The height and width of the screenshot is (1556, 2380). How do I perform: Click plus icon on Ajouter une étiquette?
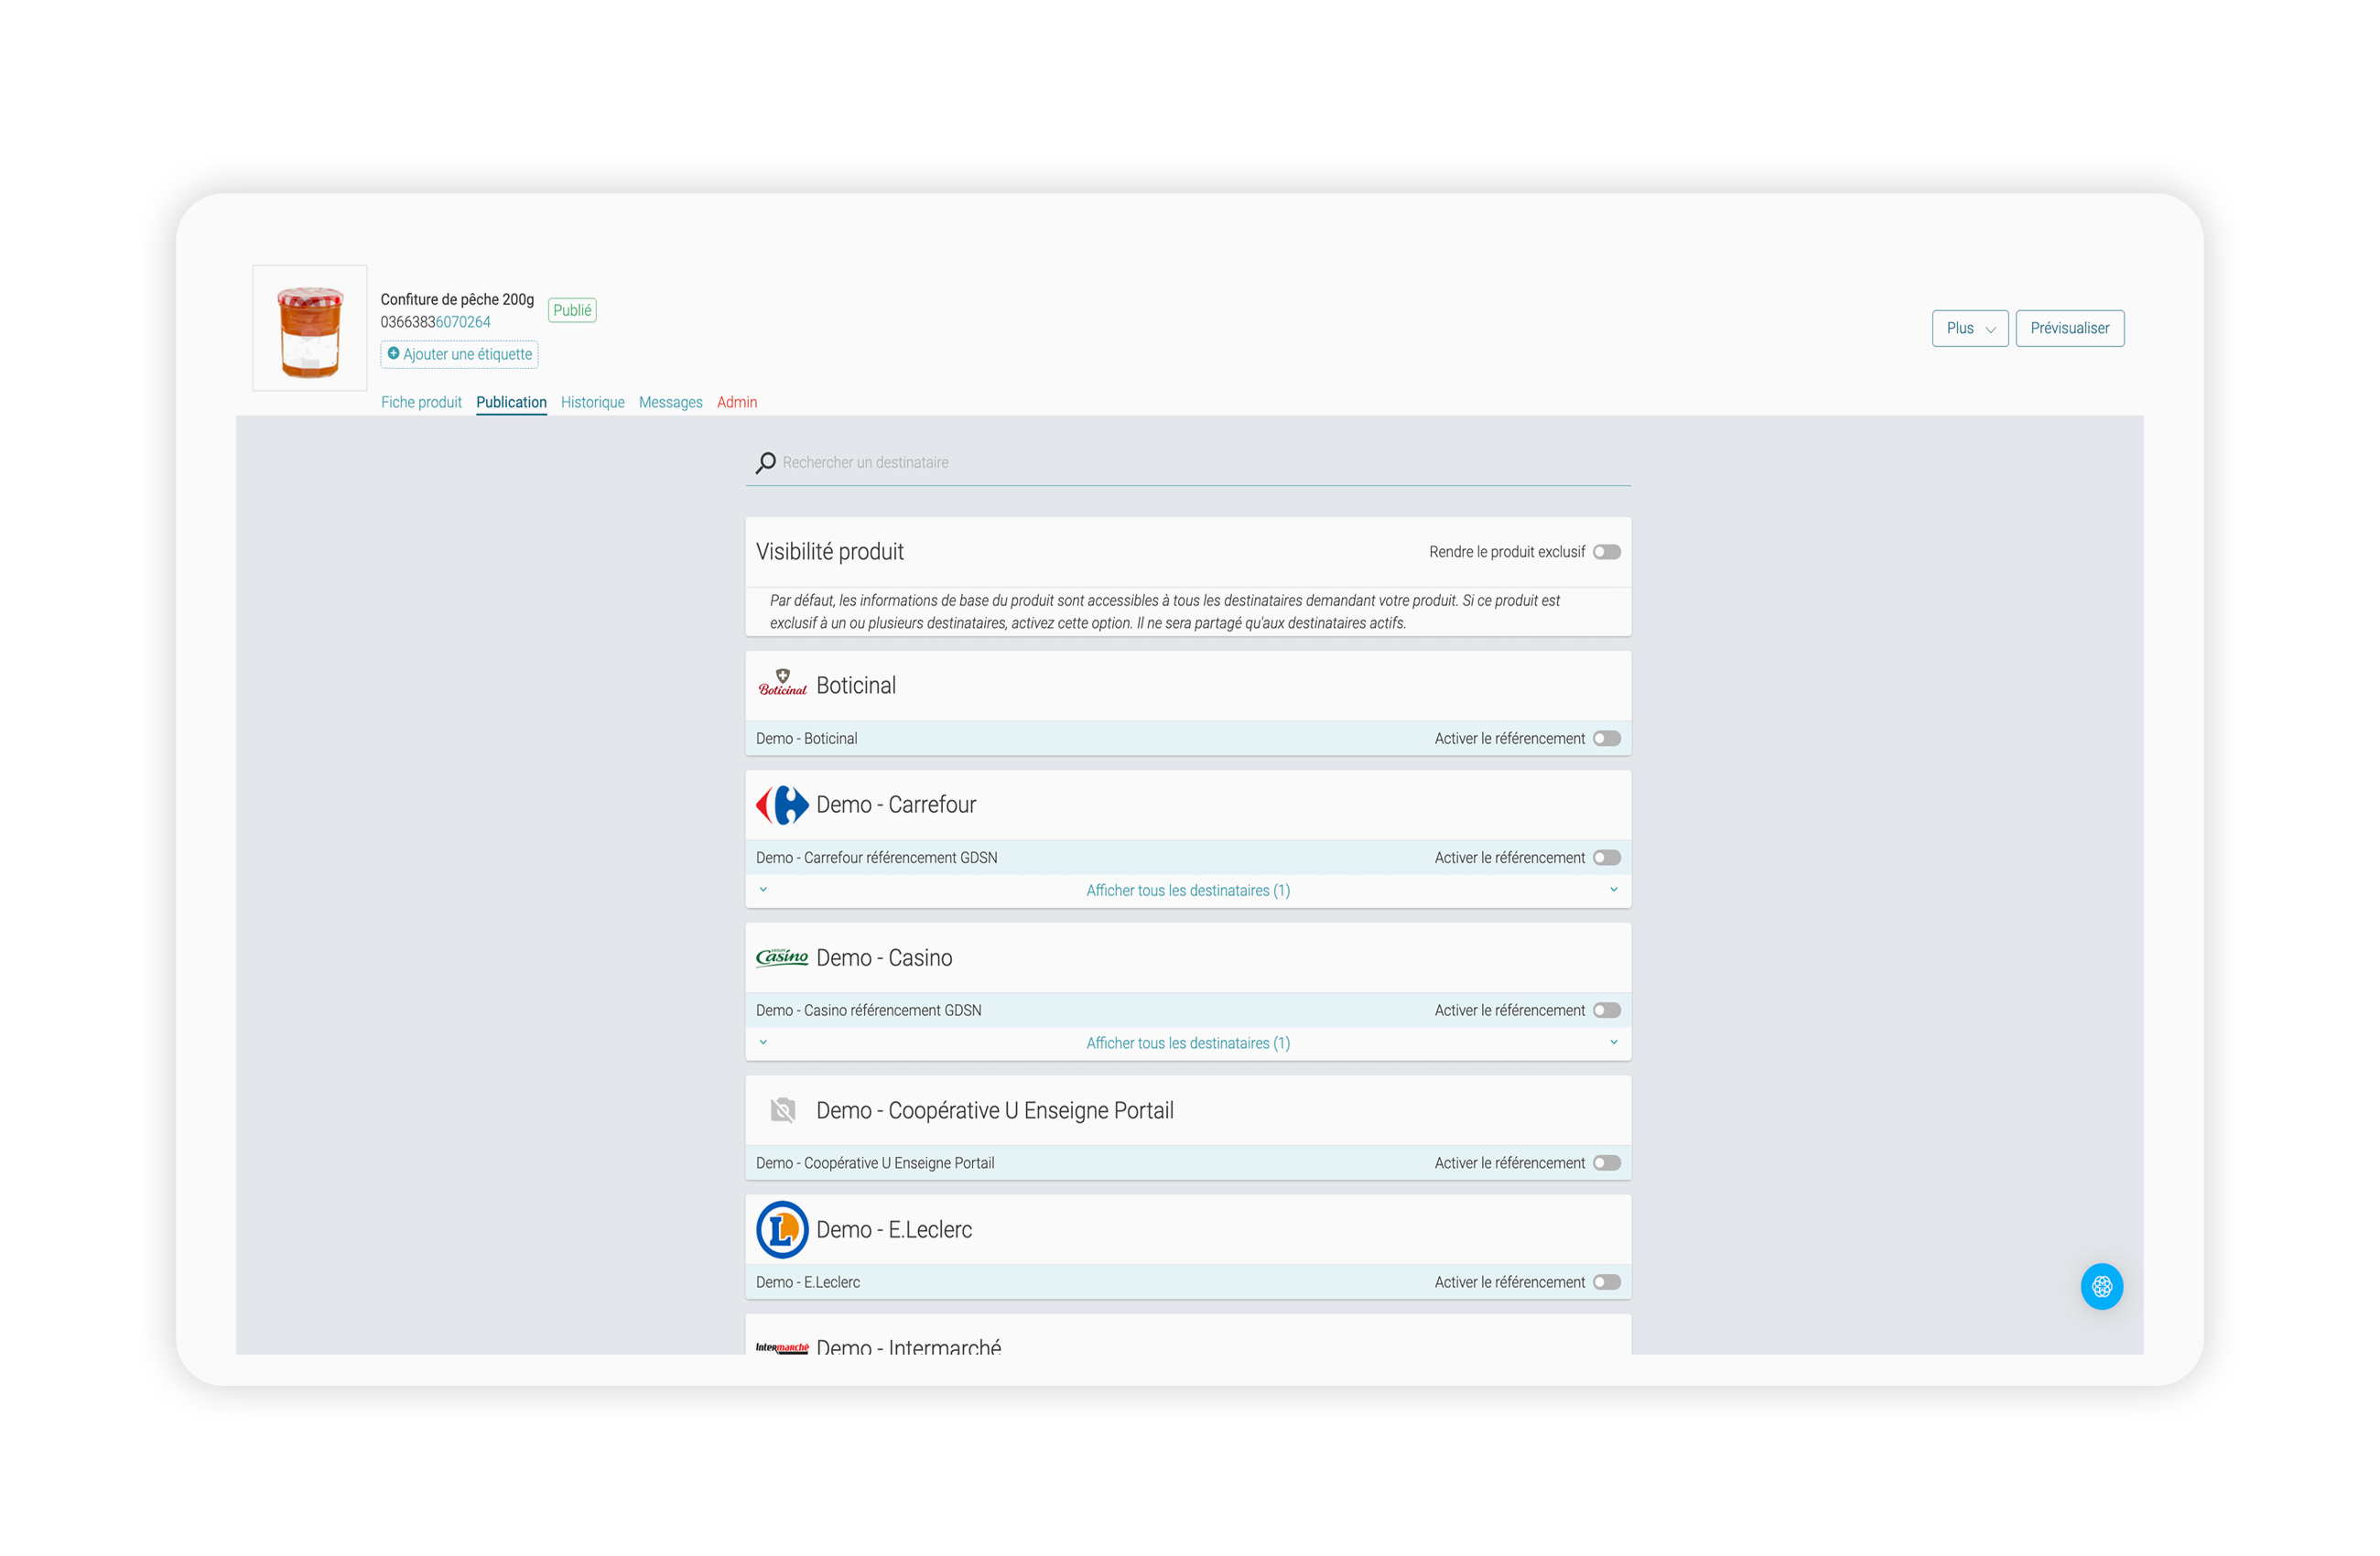[x=393, y=353]
